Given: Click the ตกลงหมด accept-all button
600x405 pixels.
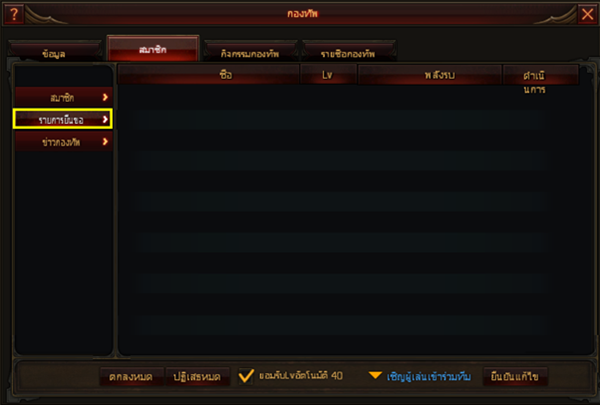Looking at the screenshot, I should tap(131, 376).
